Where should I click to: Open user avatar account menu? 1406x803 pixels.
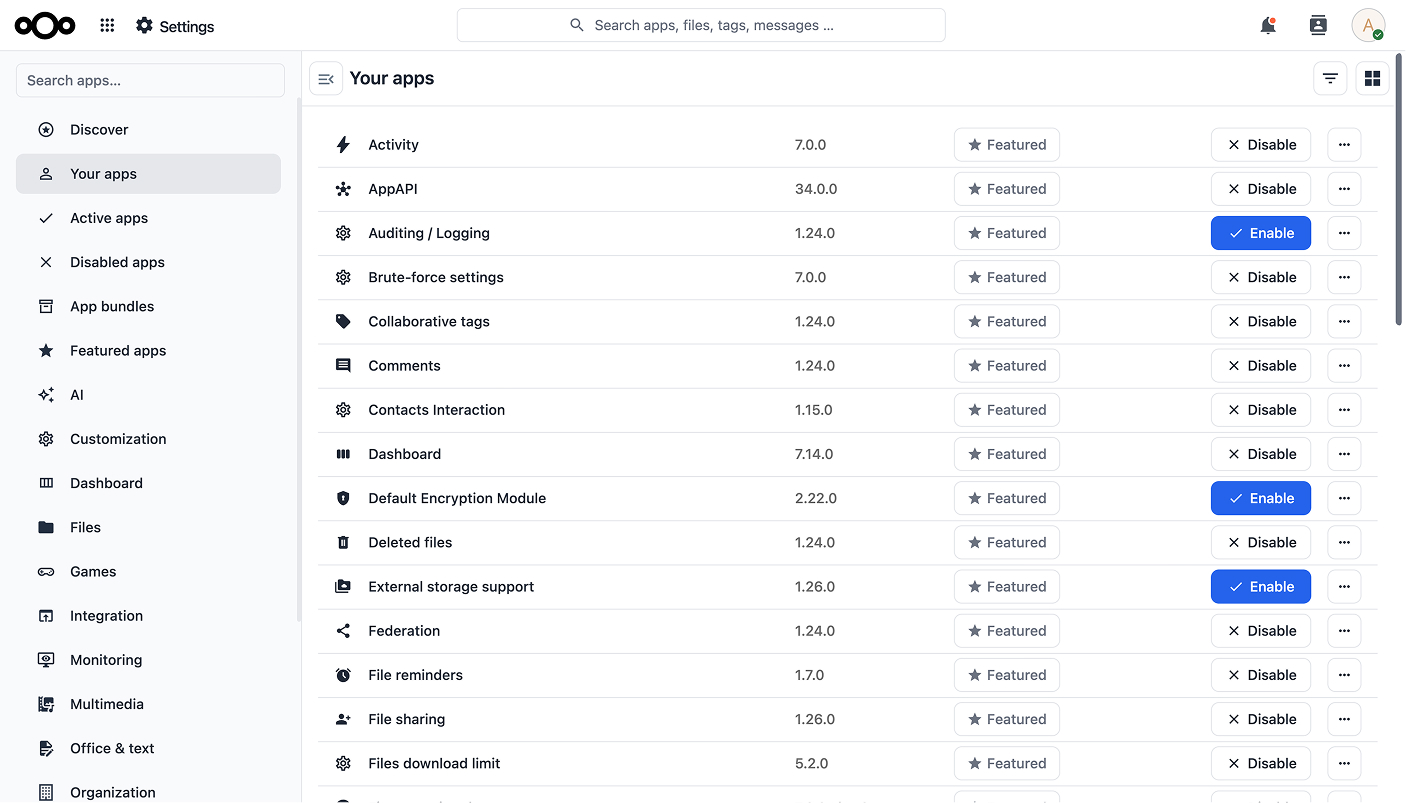(1368, 26)
